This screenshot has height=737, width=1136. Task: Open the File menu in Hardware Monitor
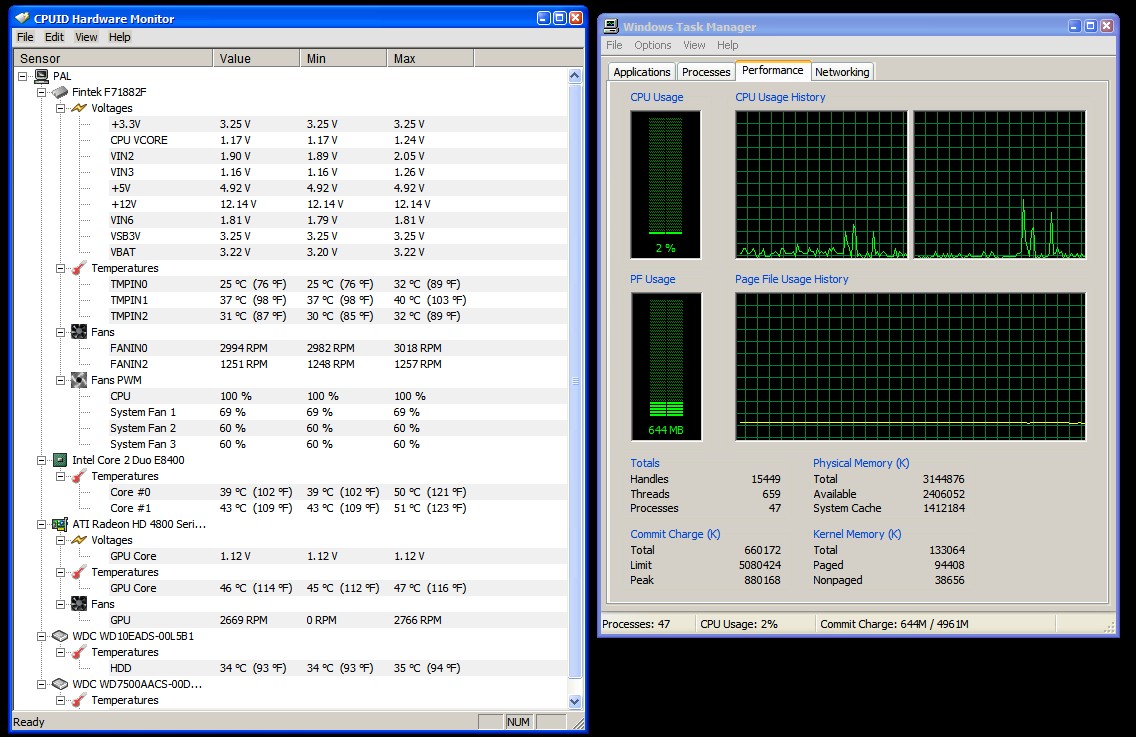coord(25,37)
